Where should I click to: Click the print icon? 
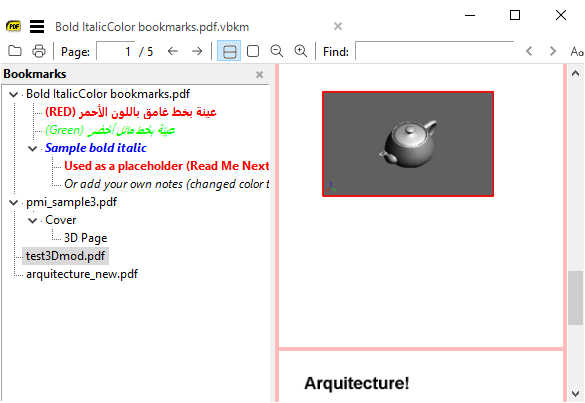pyautogui.click(x=39, y=51)
